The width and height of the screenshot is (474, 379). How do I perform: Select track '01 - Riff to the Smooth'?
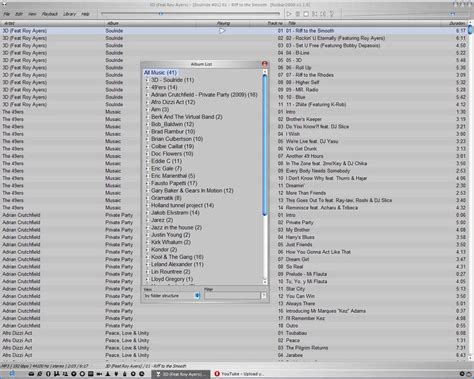[x=310, y=31]
